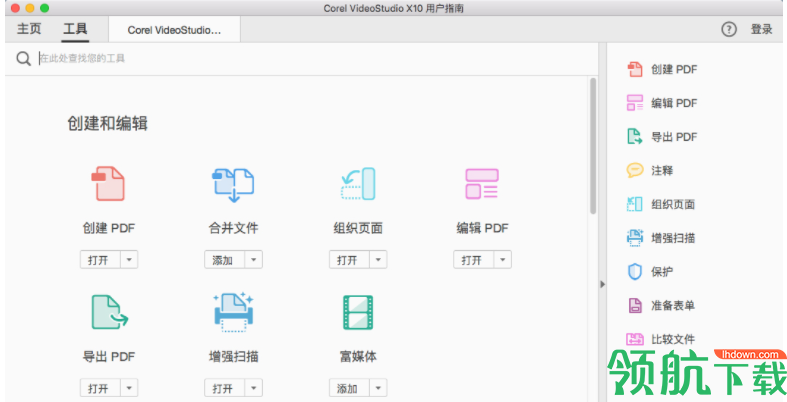Switch to the 主页 tab
Screen dimensions: 787x402
tap(29, 29)
